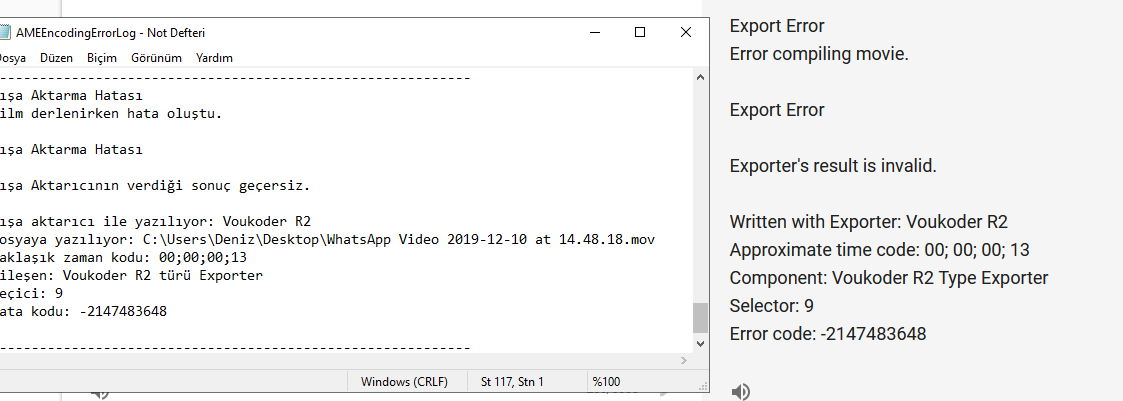Screen dimensions: 1123x401
Task: Click the speaker icon below the translation
Action: click(740, 391)
